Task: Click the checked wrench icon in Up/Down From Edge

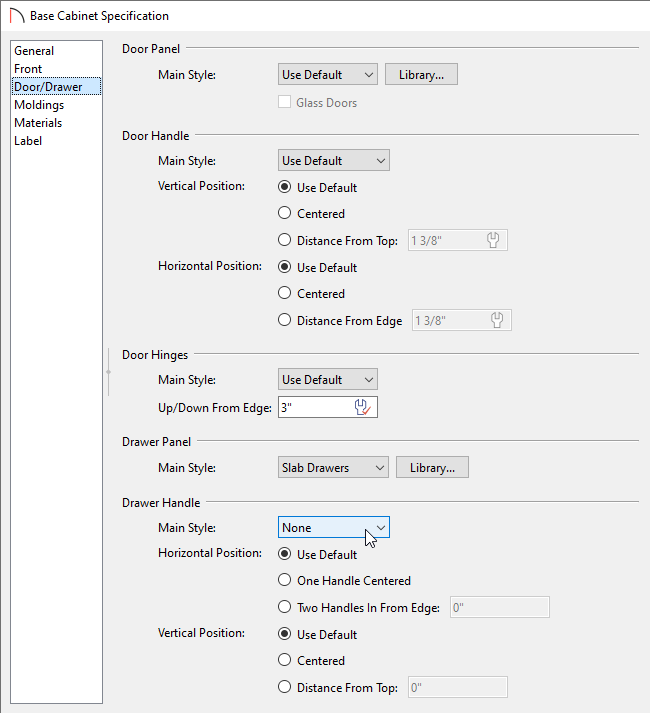Action: pos(363,407)
